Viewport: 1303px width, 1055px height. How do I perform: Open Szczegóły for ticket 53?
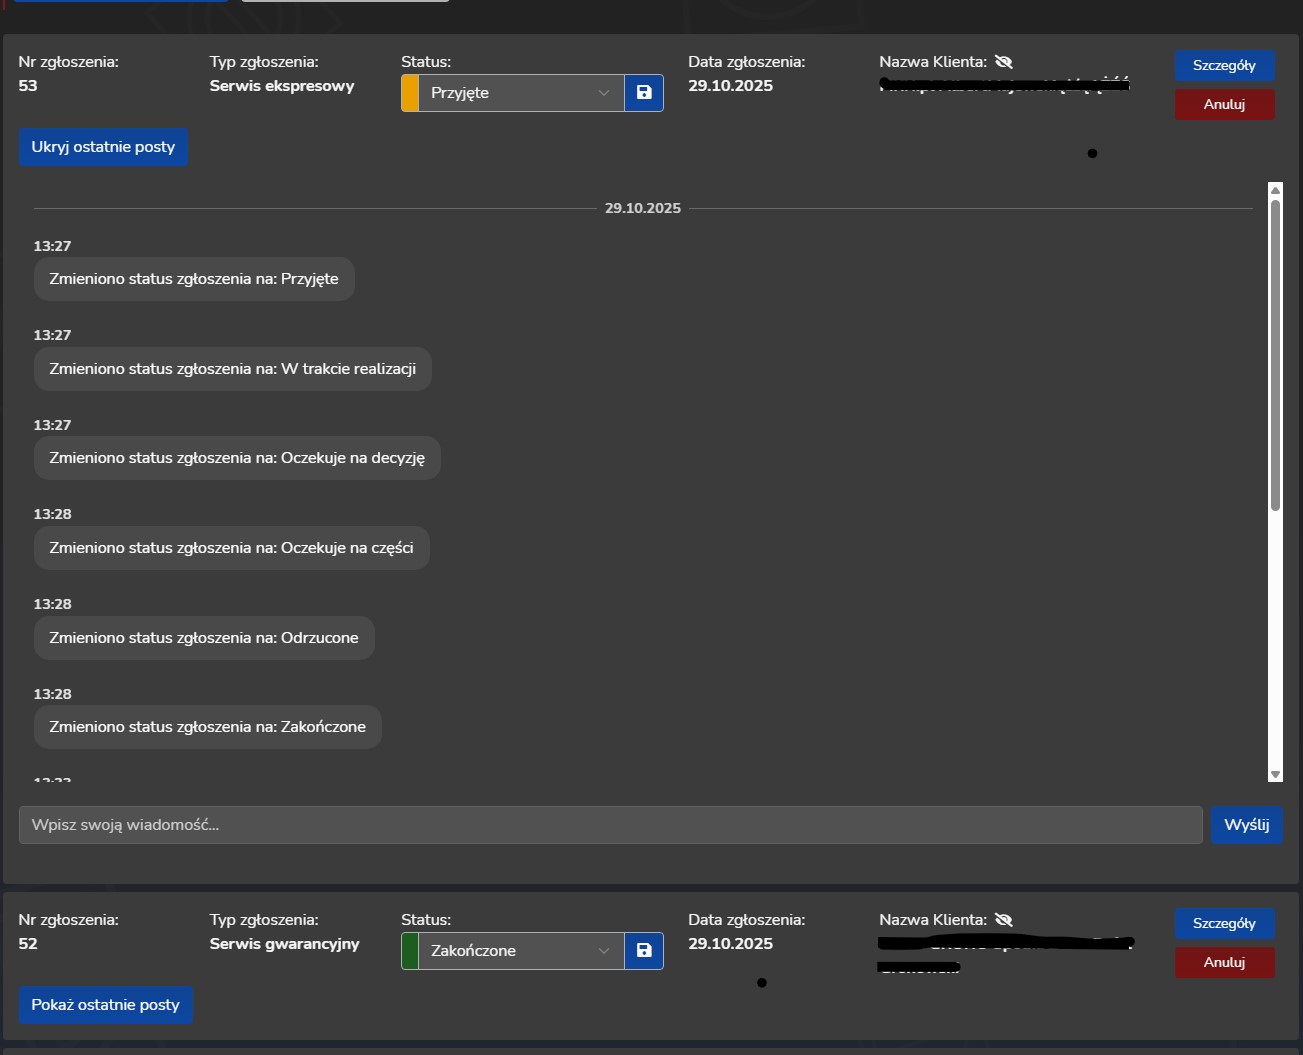[x=1224, y=65]
